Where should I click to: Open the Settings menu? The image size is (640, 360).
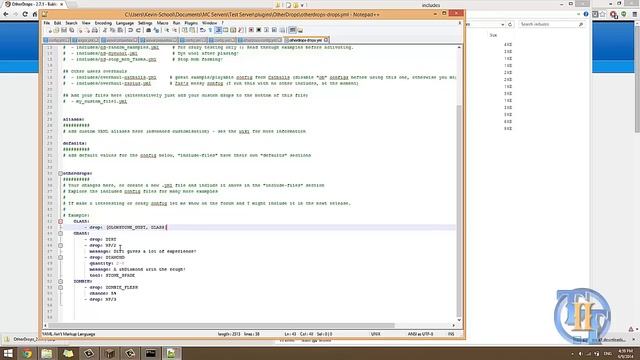(145, 23)
